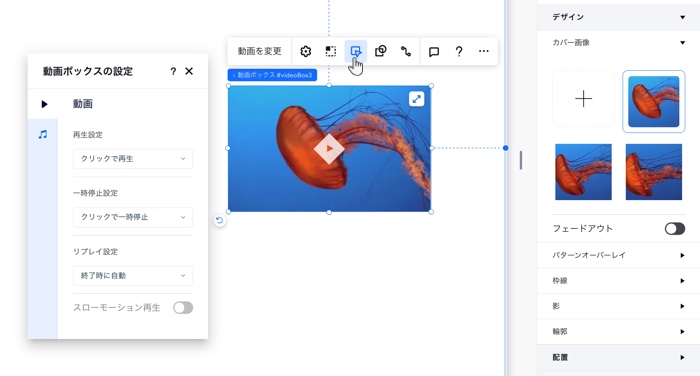700x376 pixels.
Task: Expand the 輪郭 section
Action: pyautogui.click(x=619, y=332)
